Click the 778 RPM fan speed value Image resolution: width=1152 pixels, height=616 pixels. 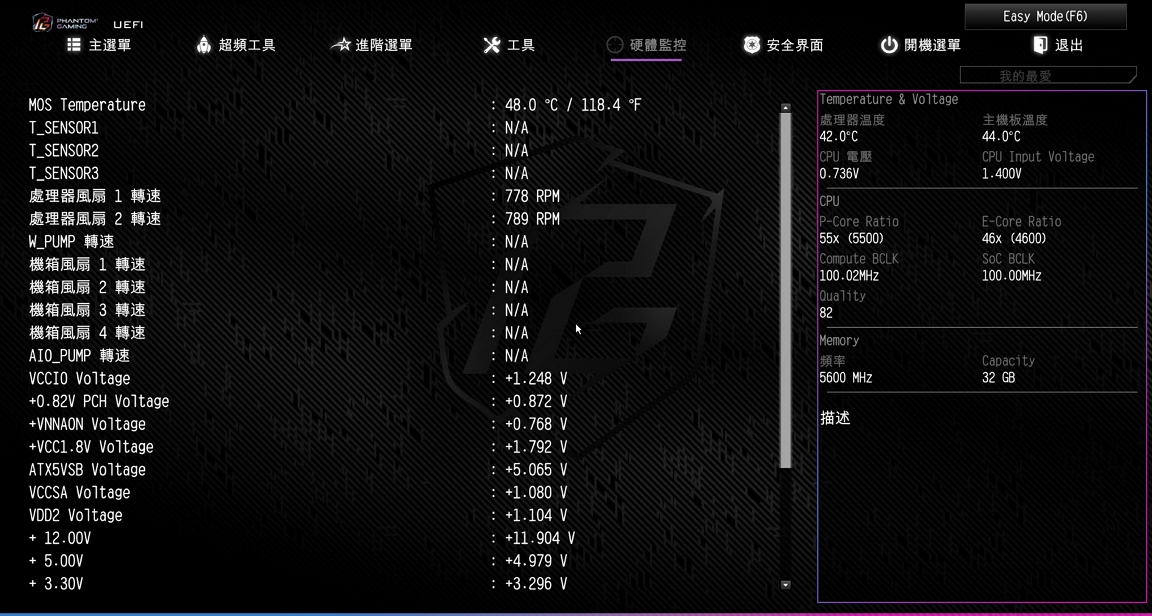[x=532, y=196]
